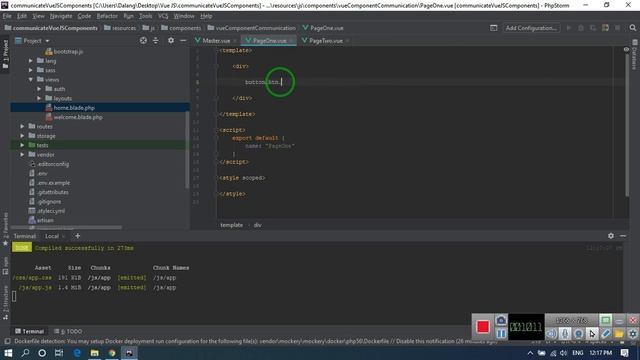Open recorder drawing pen tool
The image size is (640, 360).
click(606, 333)
